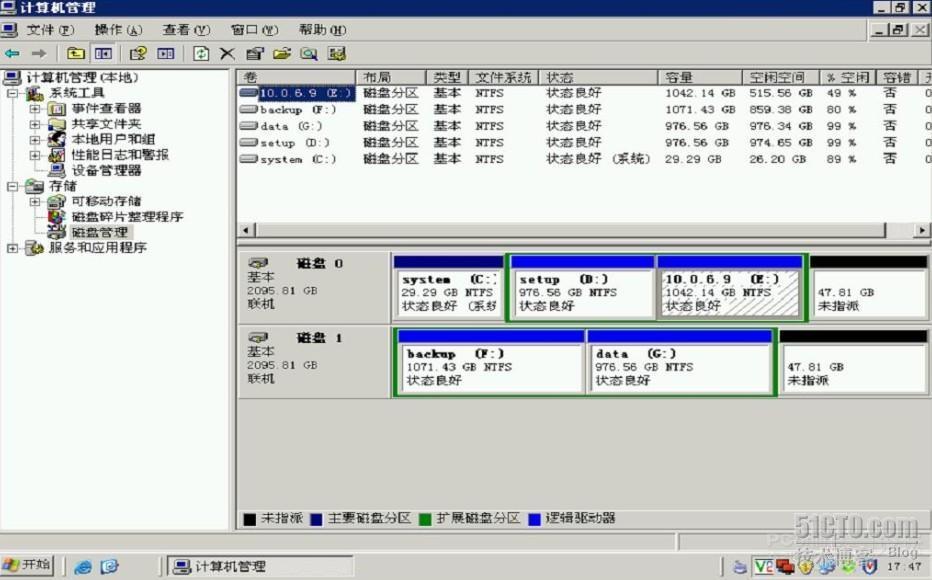Image resolution: width=932 pixels, height=580 pixels.
Task: Open the 查看(V) menu
Action: (x=186, y=30)
